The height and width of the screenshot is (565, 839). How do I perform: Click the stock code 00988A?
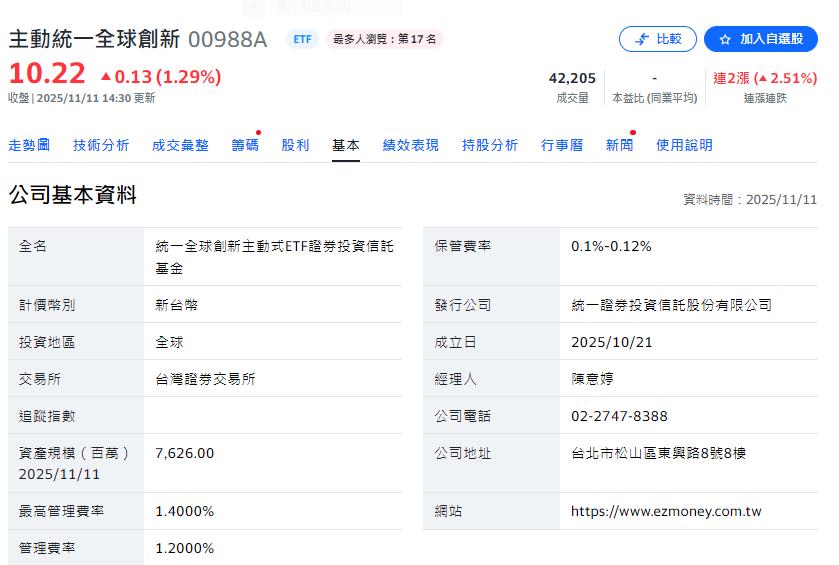(x=227, y=40)
